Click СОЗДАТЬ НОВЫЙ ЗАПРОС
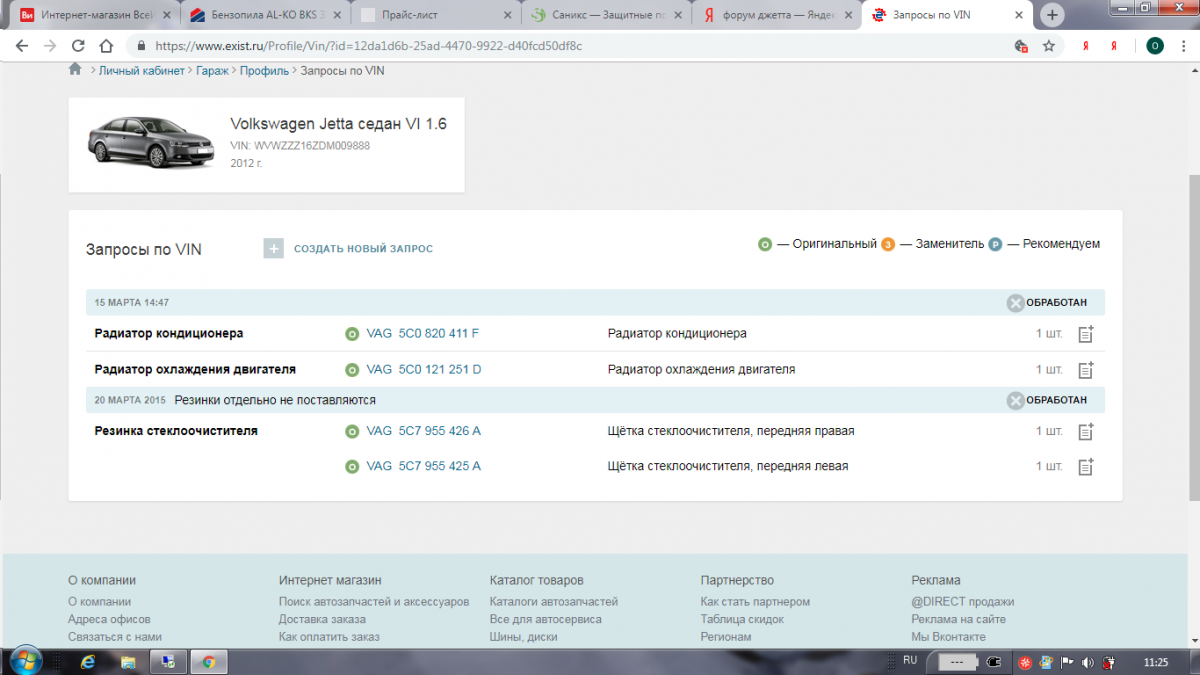 click(363, 248)
